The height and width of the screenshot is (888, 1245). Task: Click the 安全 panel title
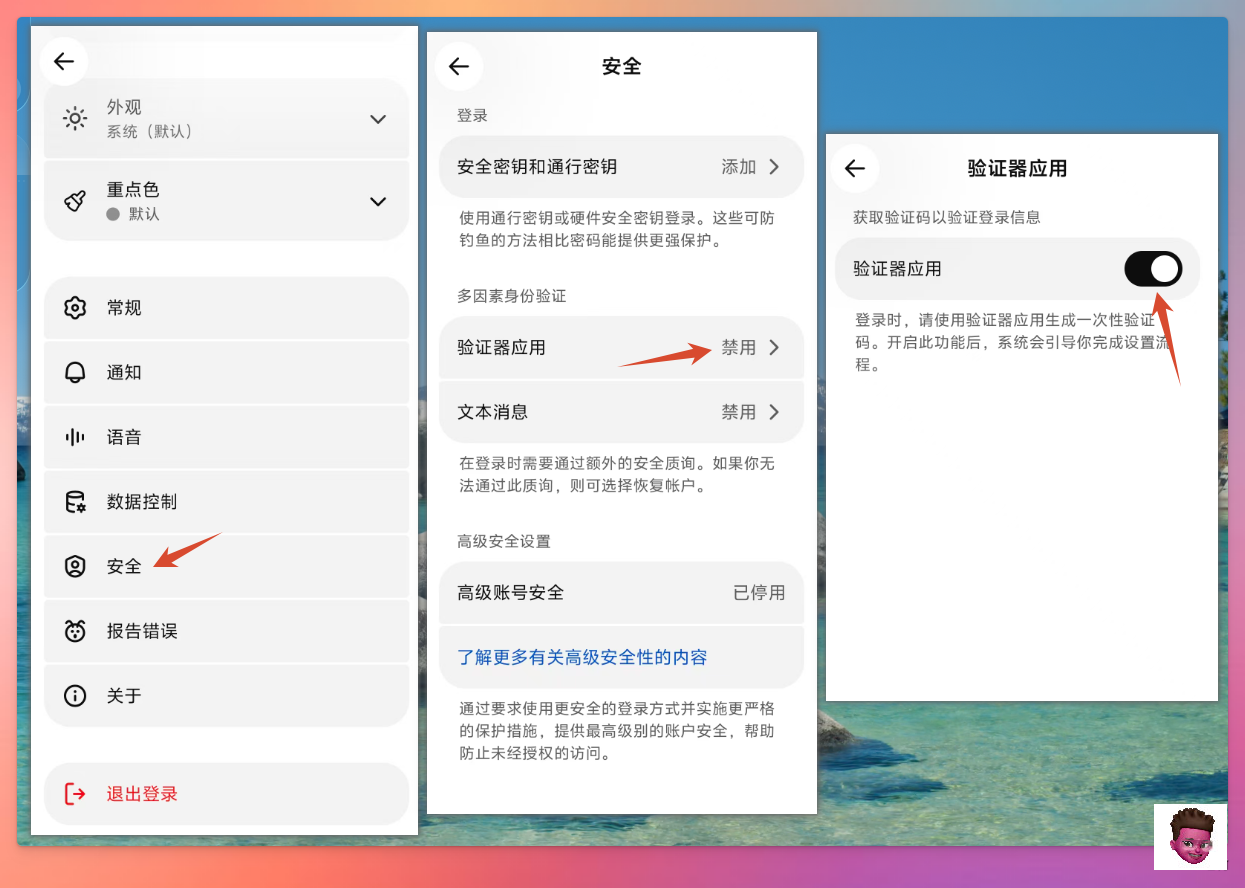coord(621,67)
